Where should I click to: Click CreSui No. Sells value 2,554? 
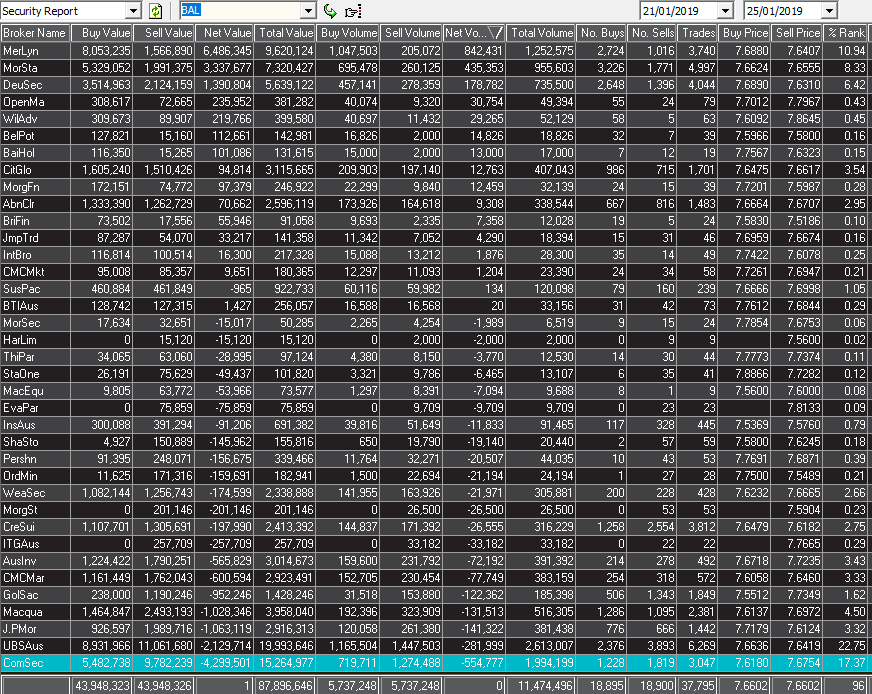tap(661, 527)
